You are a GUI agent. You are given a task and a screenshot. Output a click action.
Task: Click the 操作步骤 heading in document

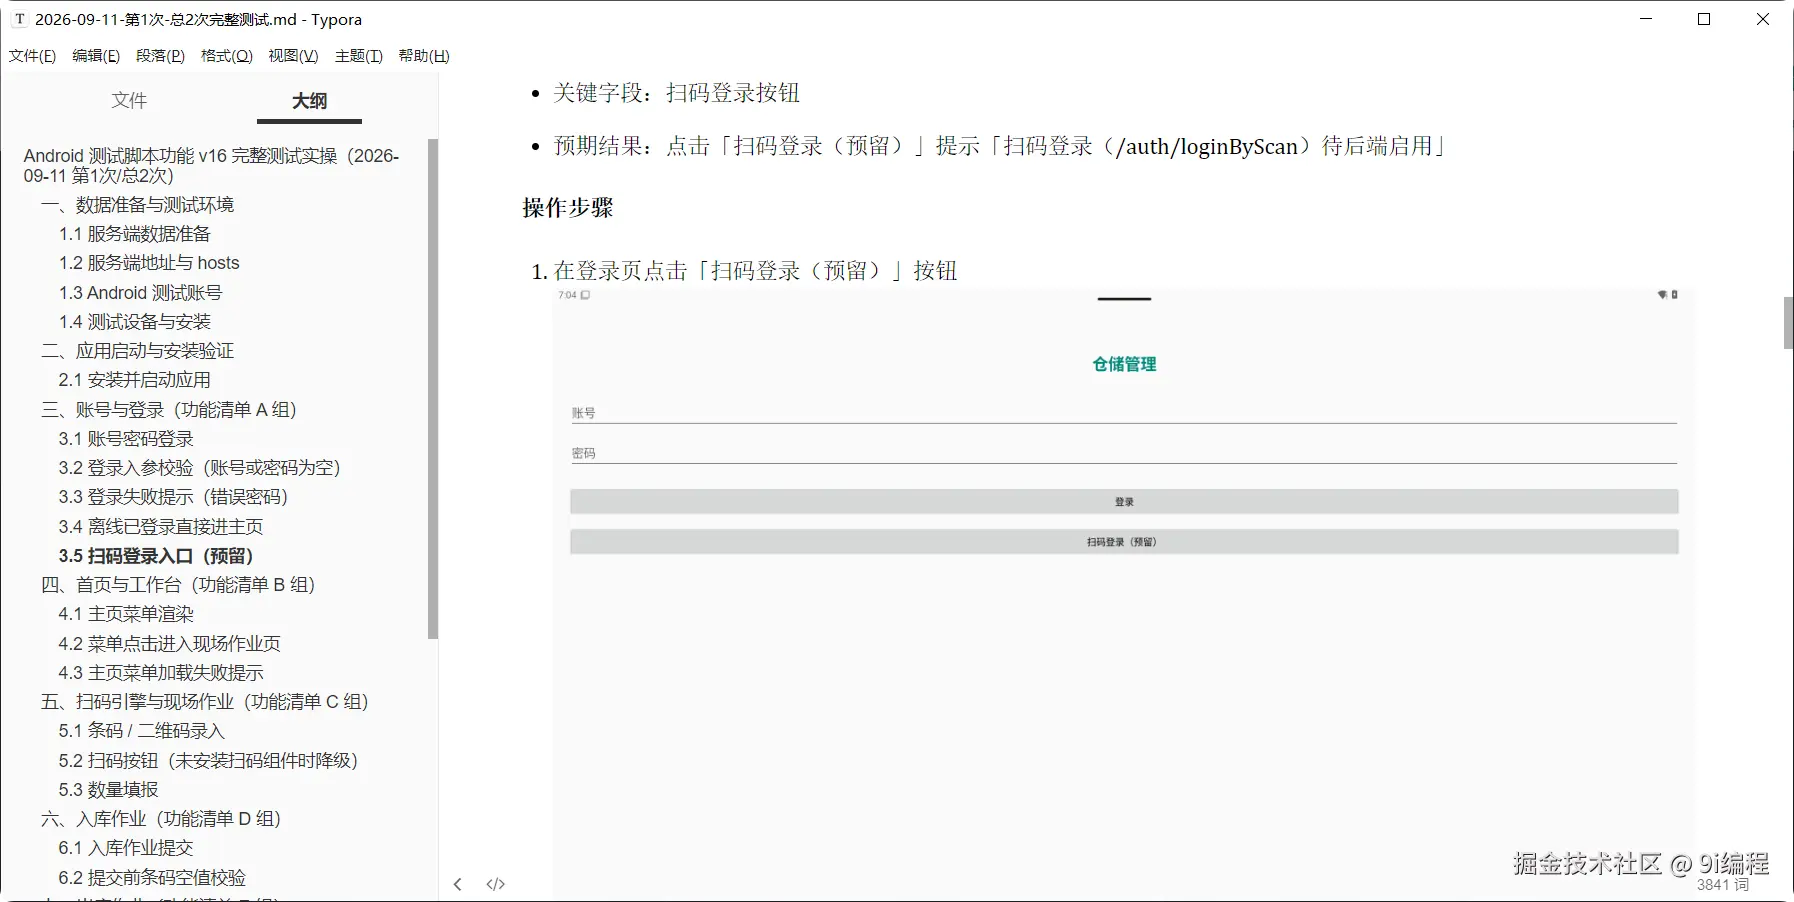pyautogui.click(x=568, y=208)
